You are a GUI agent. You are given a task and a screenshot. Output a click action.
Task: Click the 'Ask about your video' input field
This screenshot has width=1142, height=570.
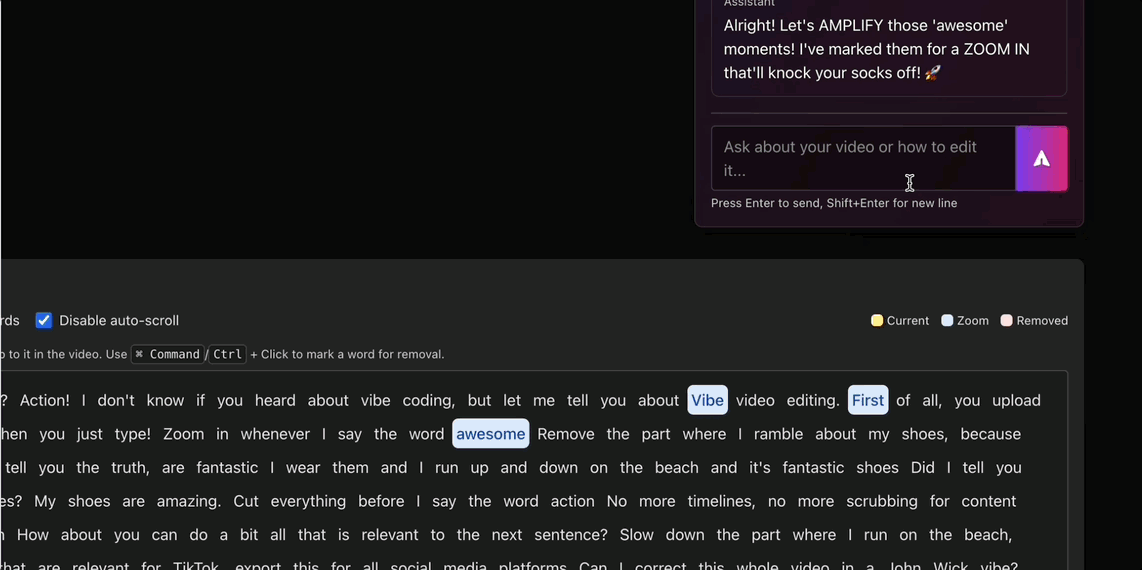point(862,158)
